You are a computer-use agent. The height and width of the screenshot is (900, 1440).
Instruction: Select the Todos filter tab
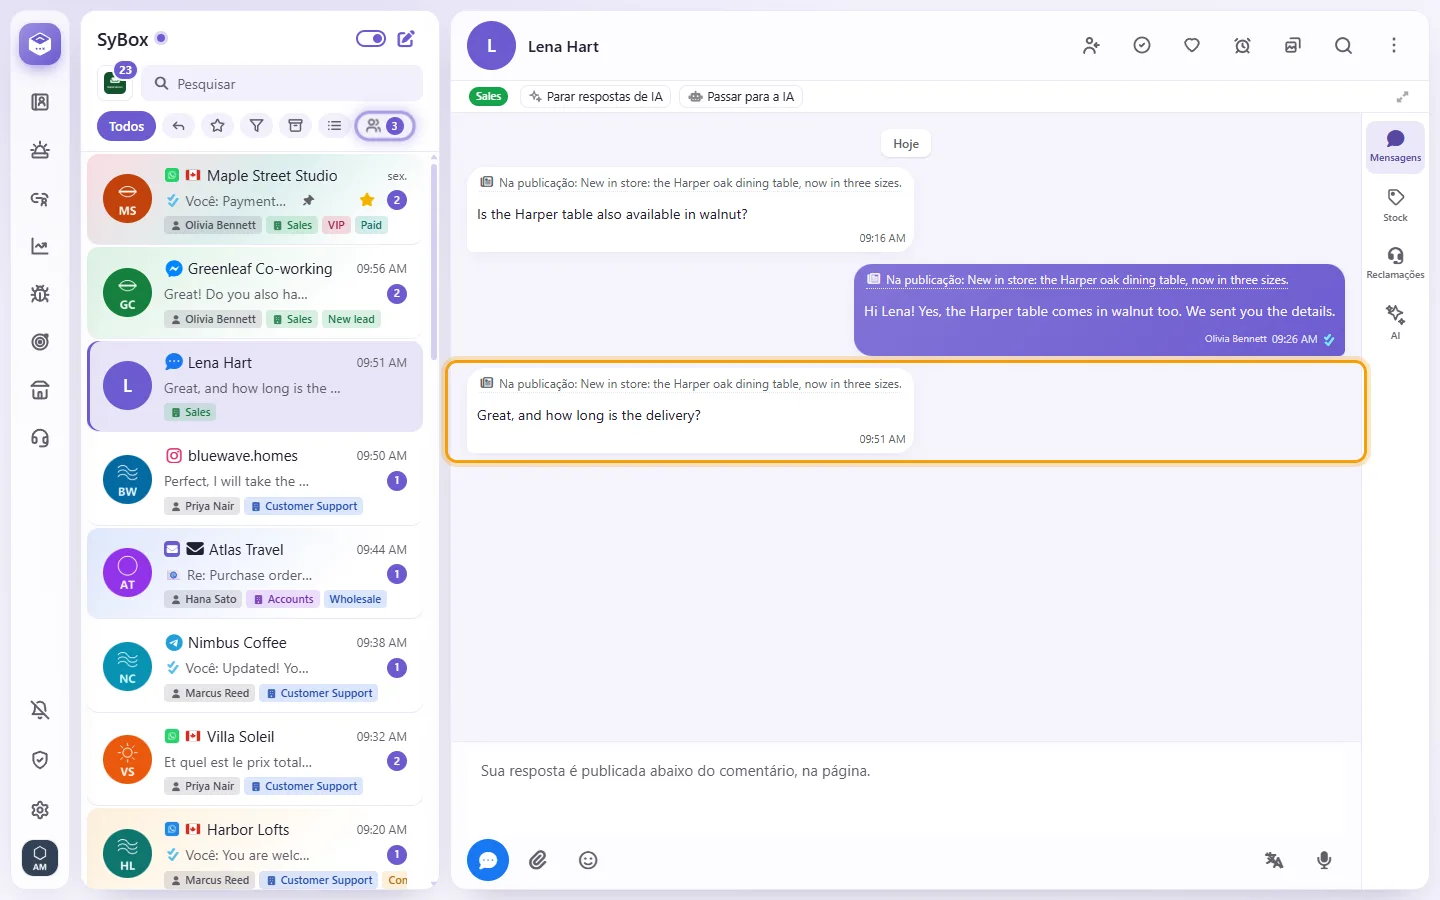pyautogui.click(x=126, y=126)
